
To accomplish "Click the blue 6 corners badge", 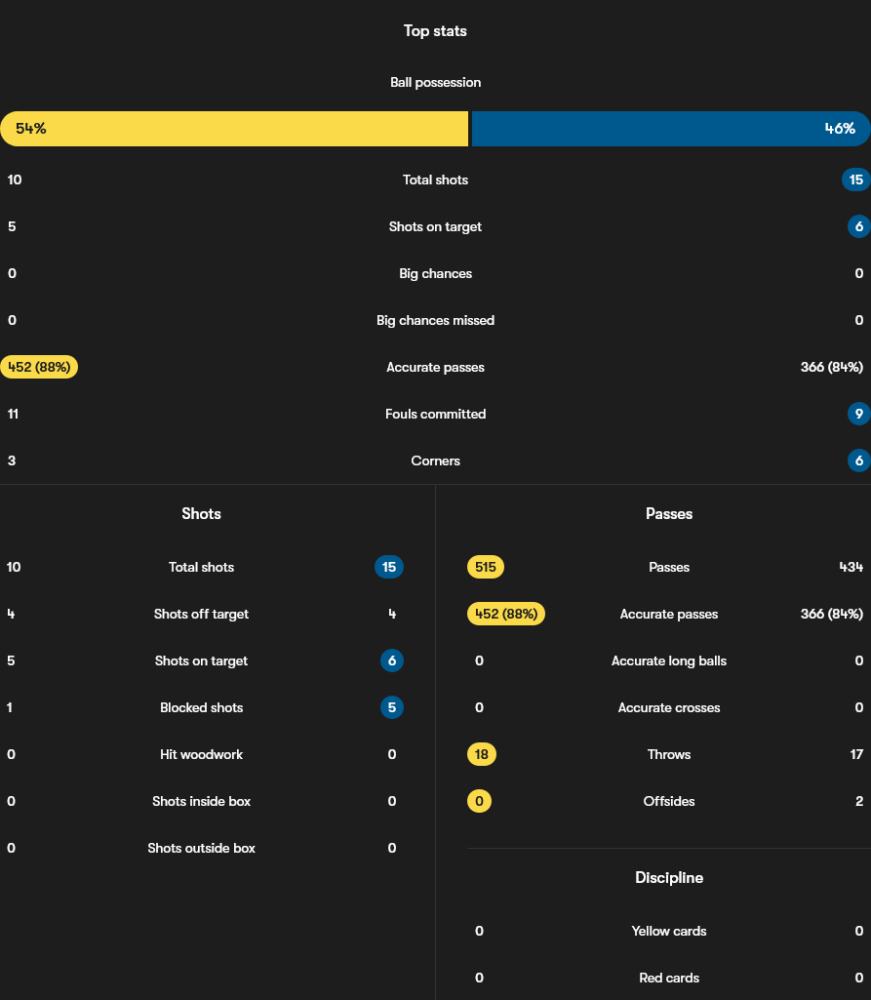I will pyautogui.click(x=858, y=461).
